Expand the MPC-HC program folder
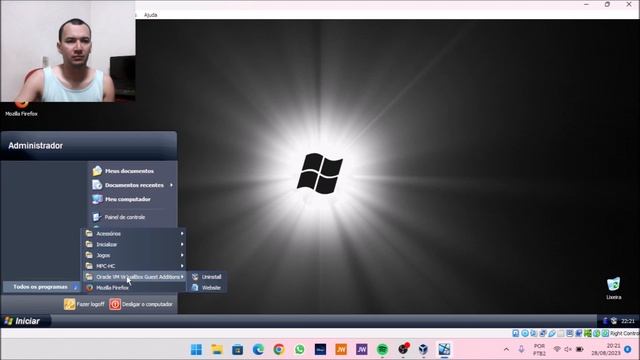 pos(134,266)
